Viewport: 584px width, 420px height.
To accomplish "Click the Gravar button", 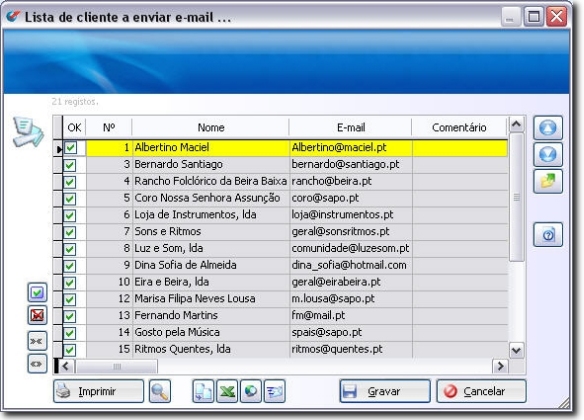I will coord(385,391).
